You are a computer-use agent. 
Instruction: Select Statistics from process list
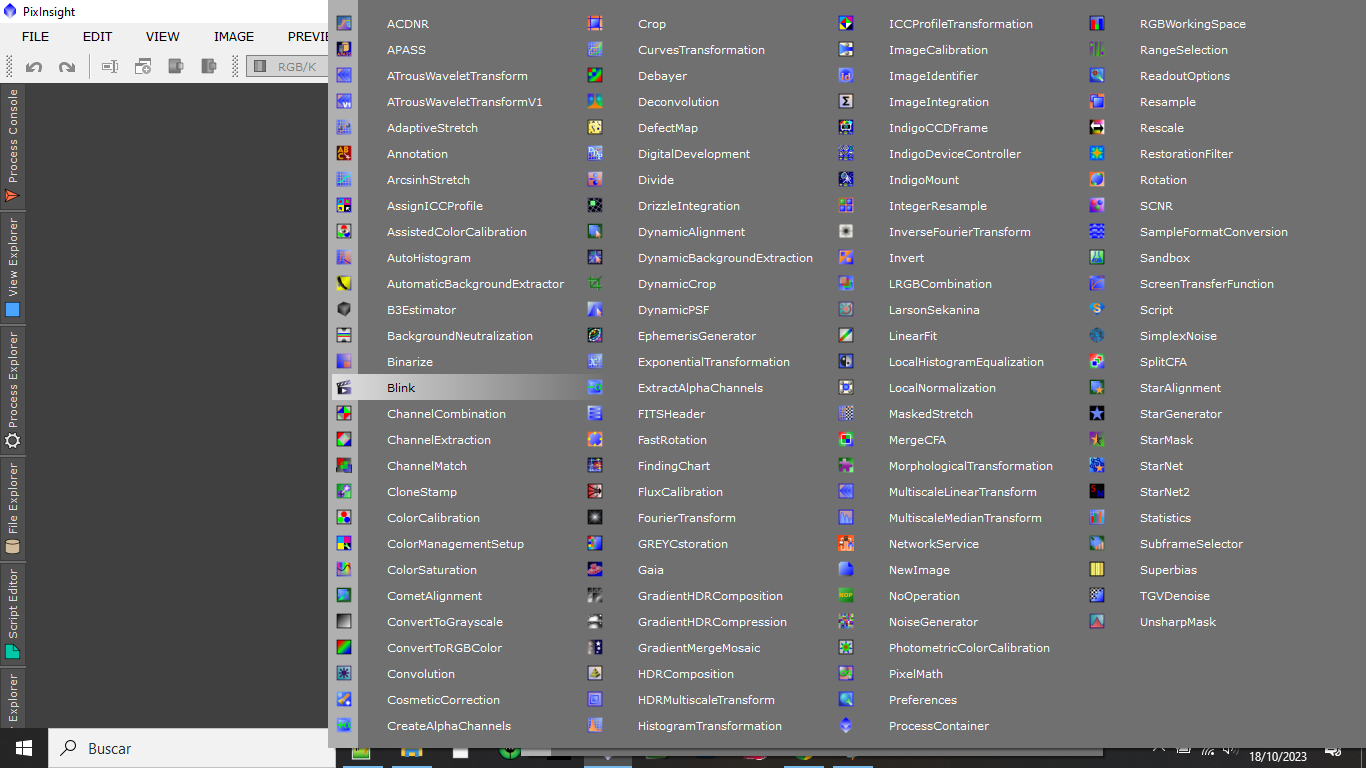click(x=1165, y=517)
